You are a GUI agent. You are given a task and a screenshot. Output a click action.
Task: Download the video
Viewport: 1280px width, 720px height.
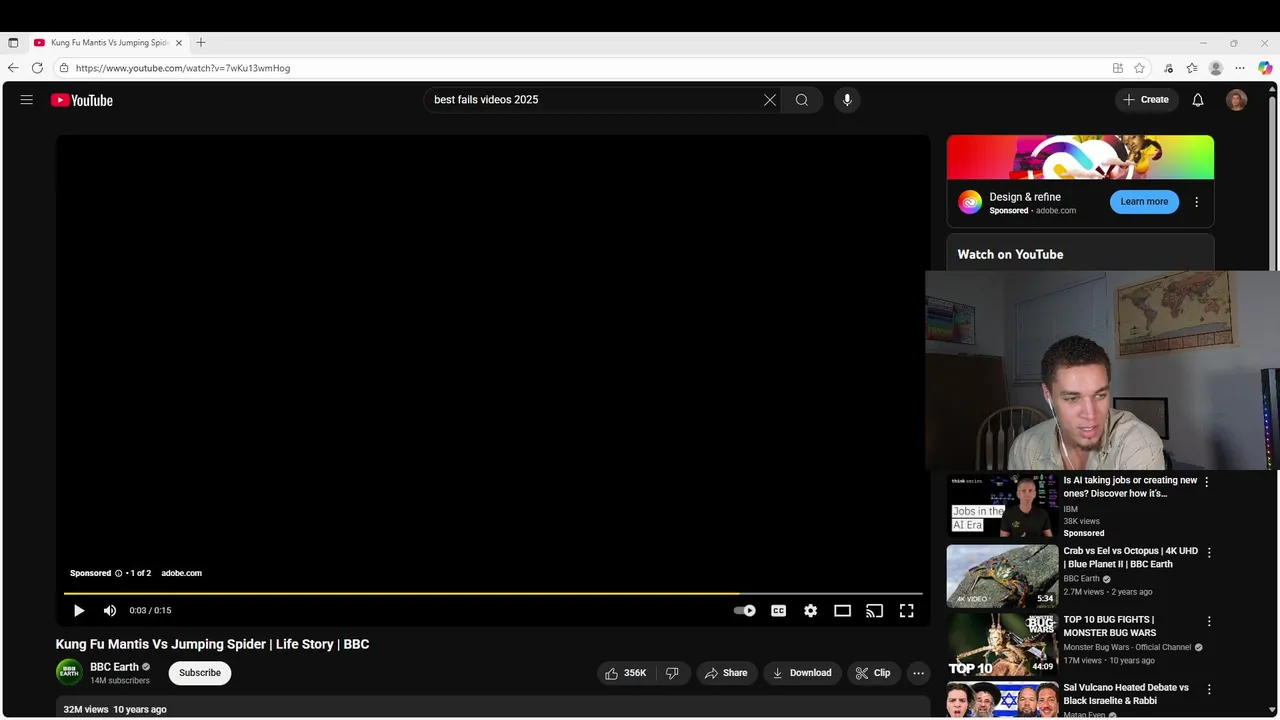(x=802, y=673)
